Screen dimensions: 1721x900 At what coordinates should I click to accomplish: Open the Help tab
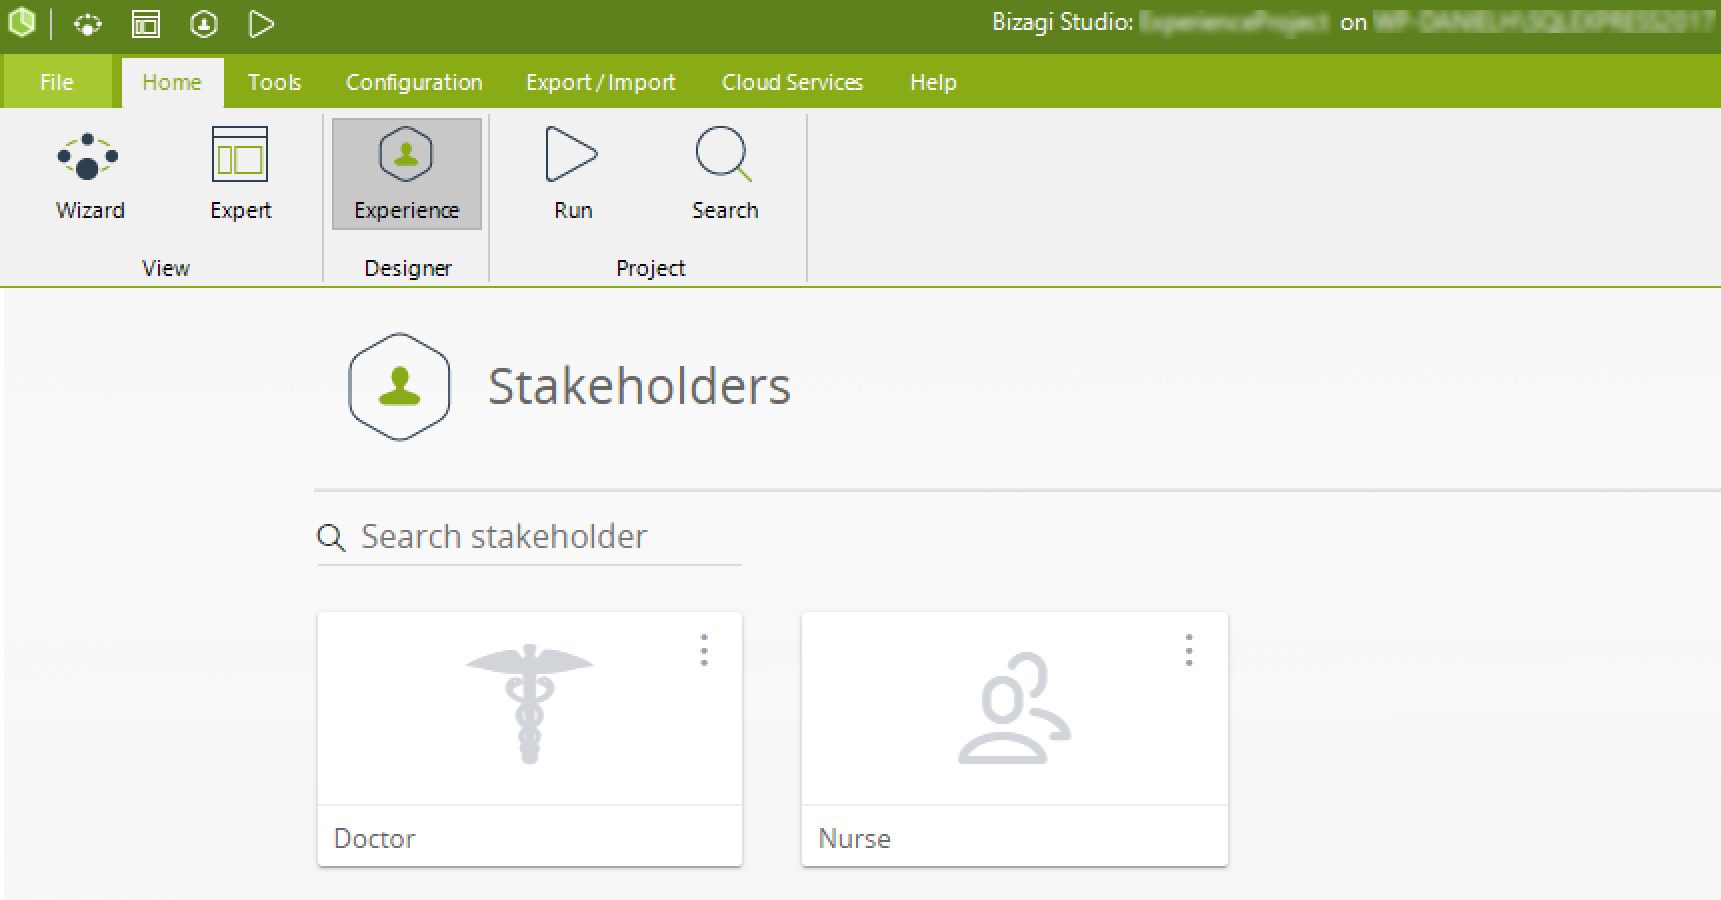pyautogui.click(x=933, y=82)
